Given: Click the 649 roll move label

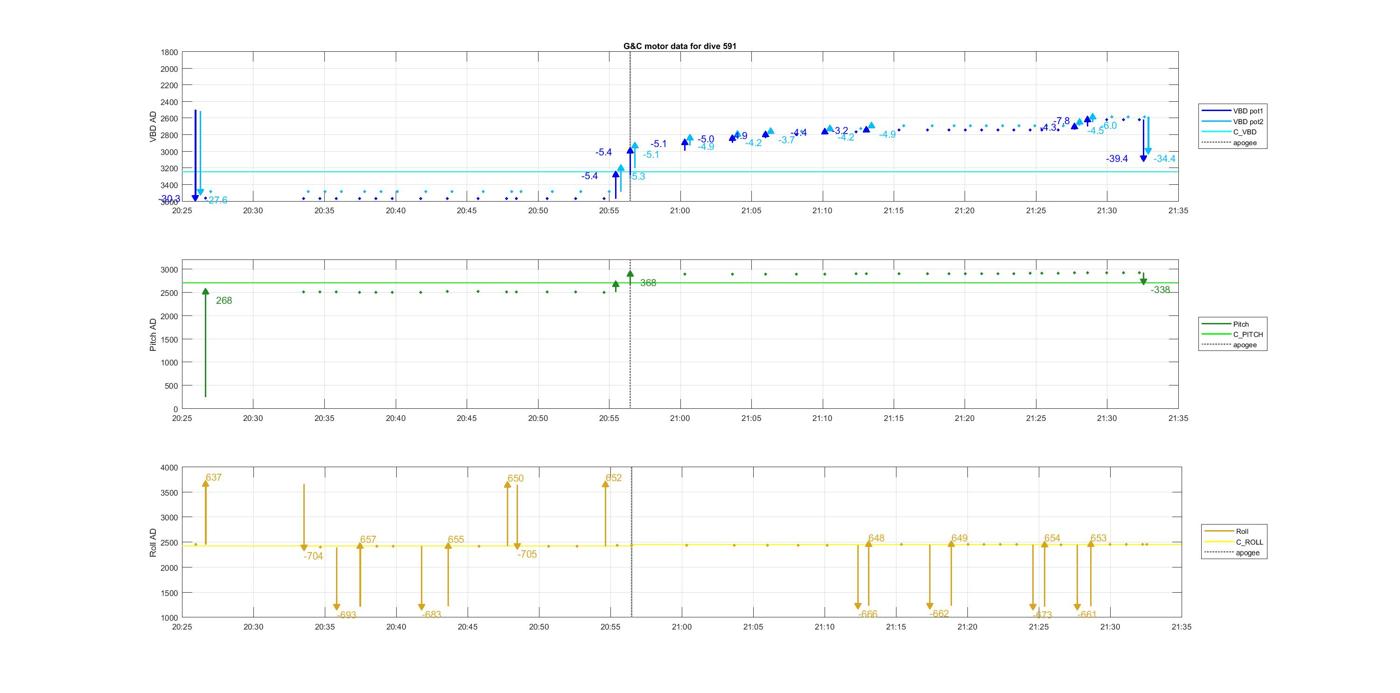Looking at the screenshot, I should pos(959,539).
